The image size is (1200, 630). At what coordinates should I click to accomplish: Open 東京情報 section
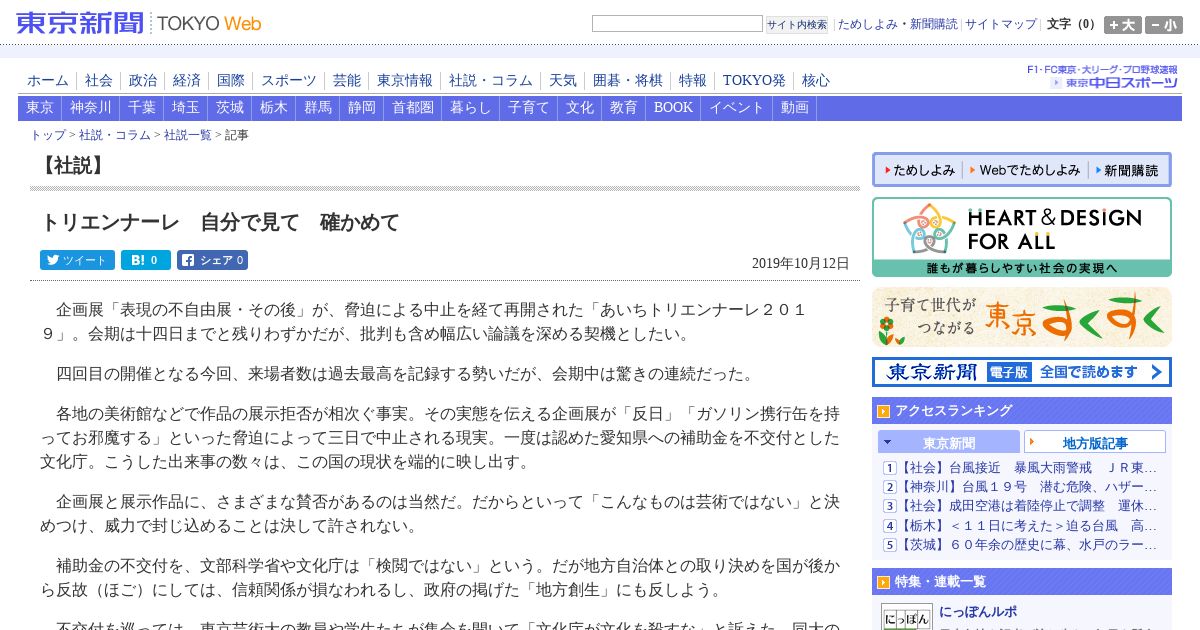[x=405, y=80]
